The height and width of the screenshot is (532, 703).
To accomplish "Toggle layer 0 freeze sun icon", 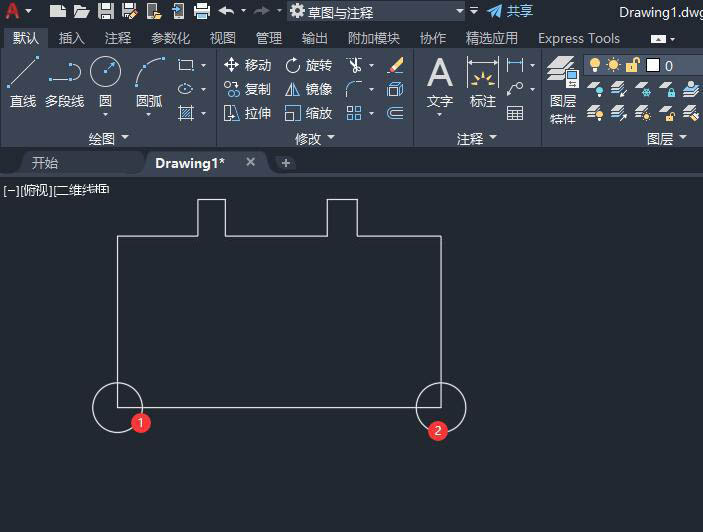I will point(613,65).
